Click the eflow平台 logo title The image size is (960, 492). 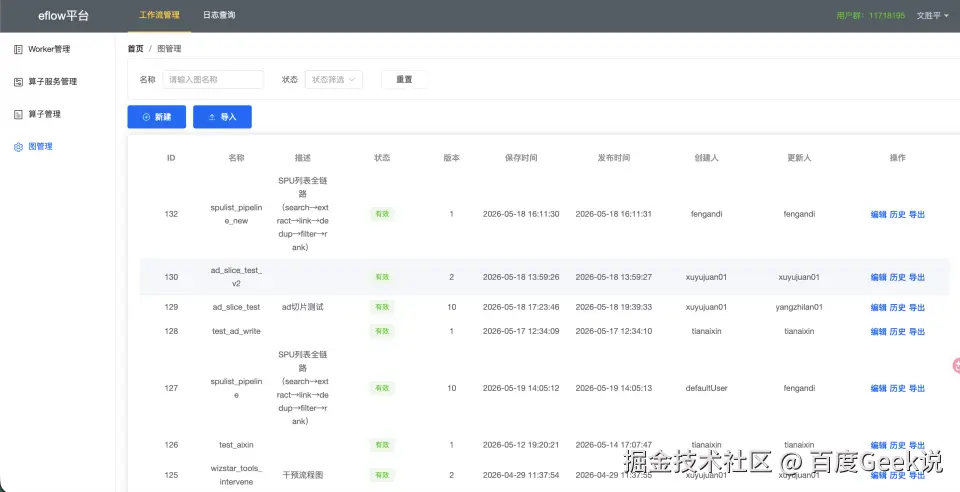(x=63, y=16)
